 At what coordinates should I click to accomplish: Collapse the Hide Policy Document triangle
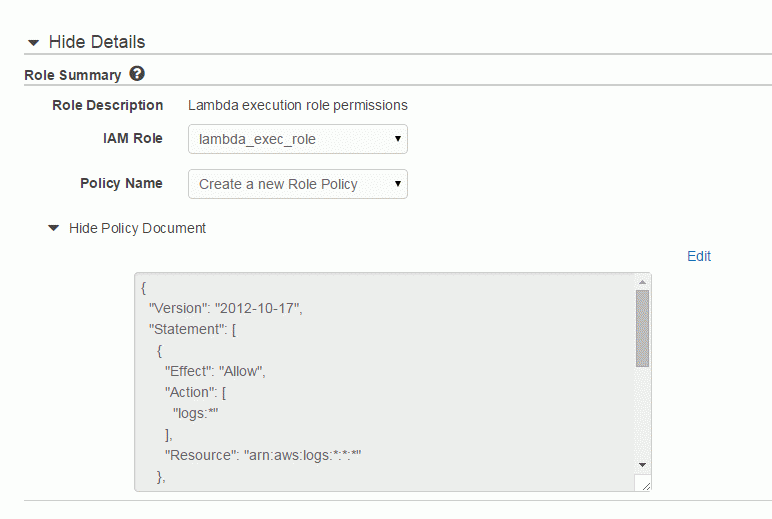pyautogui.click(x=54, y=228)
